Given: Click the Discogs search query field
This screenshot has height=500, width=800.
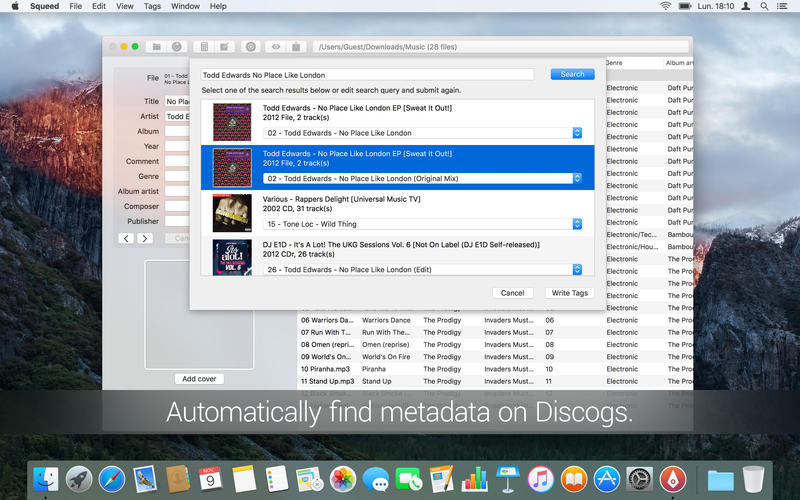Looking at the screenshot, I should [x=367, y=75].
